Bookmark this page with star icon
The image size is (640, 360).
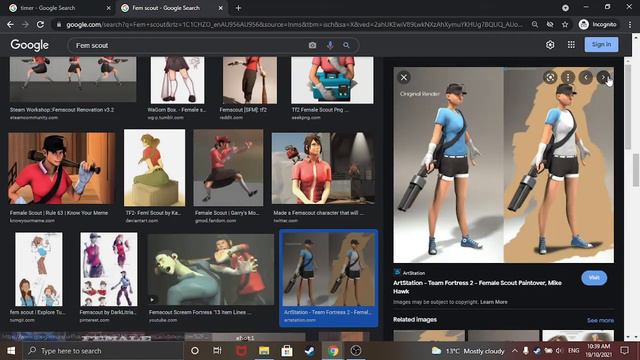[x=565, y=24]
